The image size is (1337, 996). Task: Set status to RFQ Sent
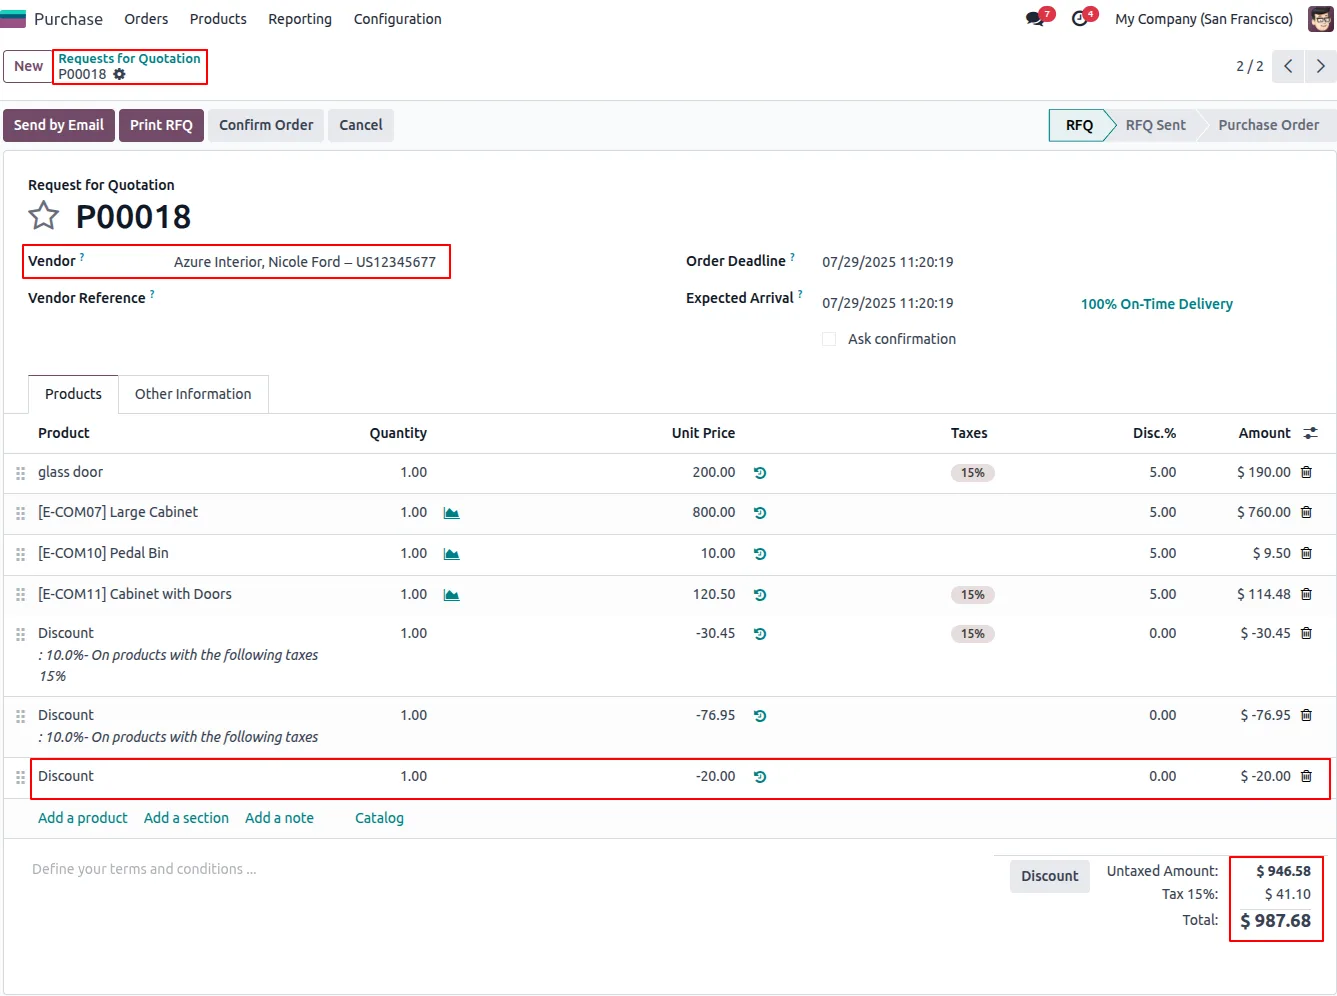click(1155, 125)
